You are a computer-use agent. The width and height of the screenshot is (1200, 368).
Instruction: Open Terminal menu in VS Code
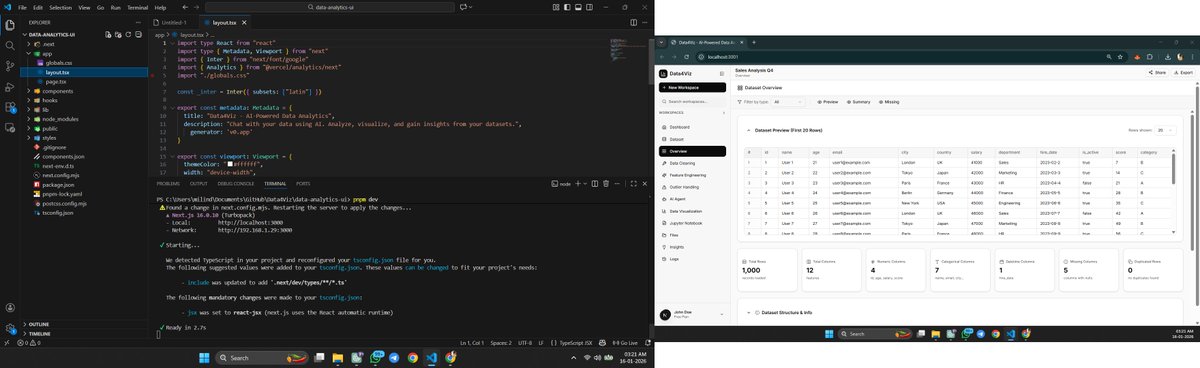point(137,7)
